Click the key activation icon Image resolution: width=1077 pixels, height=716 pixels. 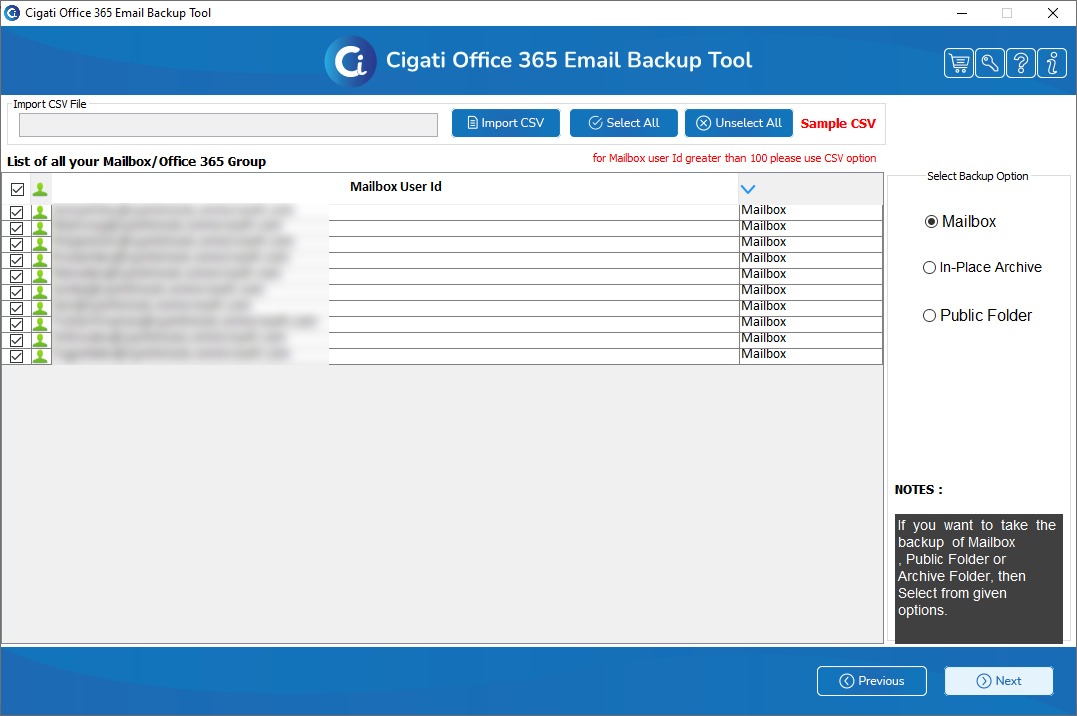click(990, 64)
